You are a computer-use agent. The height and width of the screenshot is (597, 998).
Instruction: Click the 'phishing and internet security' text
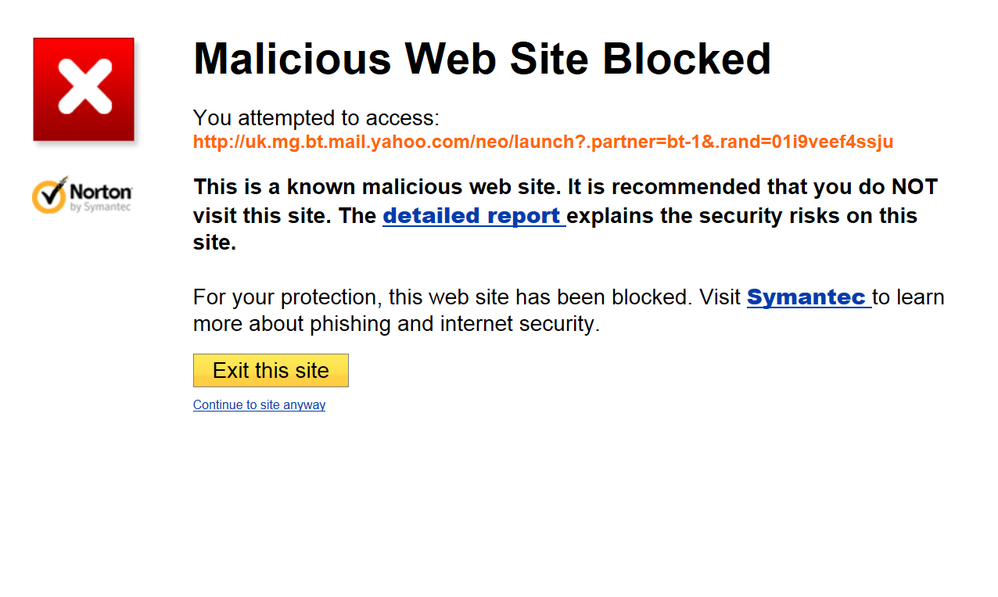pos(454,324)
